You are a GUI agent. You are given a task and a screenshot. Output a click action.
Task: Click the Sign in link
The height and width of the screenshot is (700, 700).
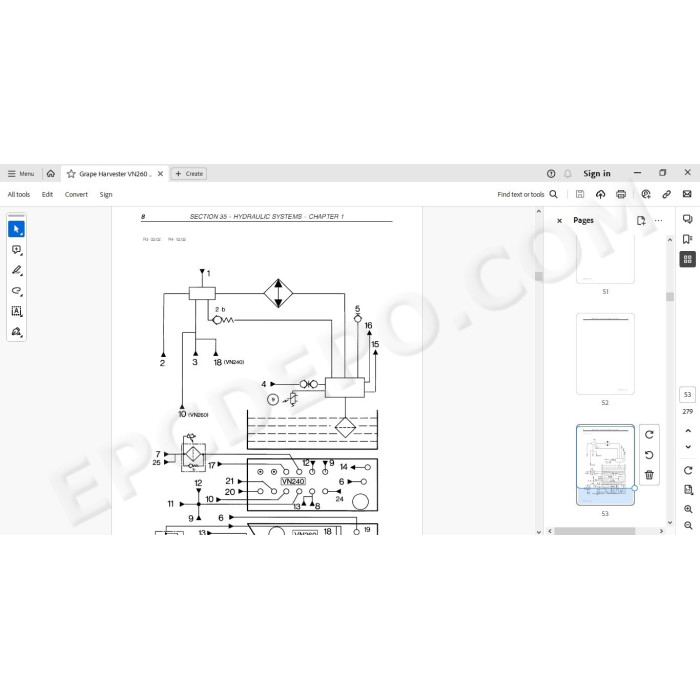coord(596,173)
